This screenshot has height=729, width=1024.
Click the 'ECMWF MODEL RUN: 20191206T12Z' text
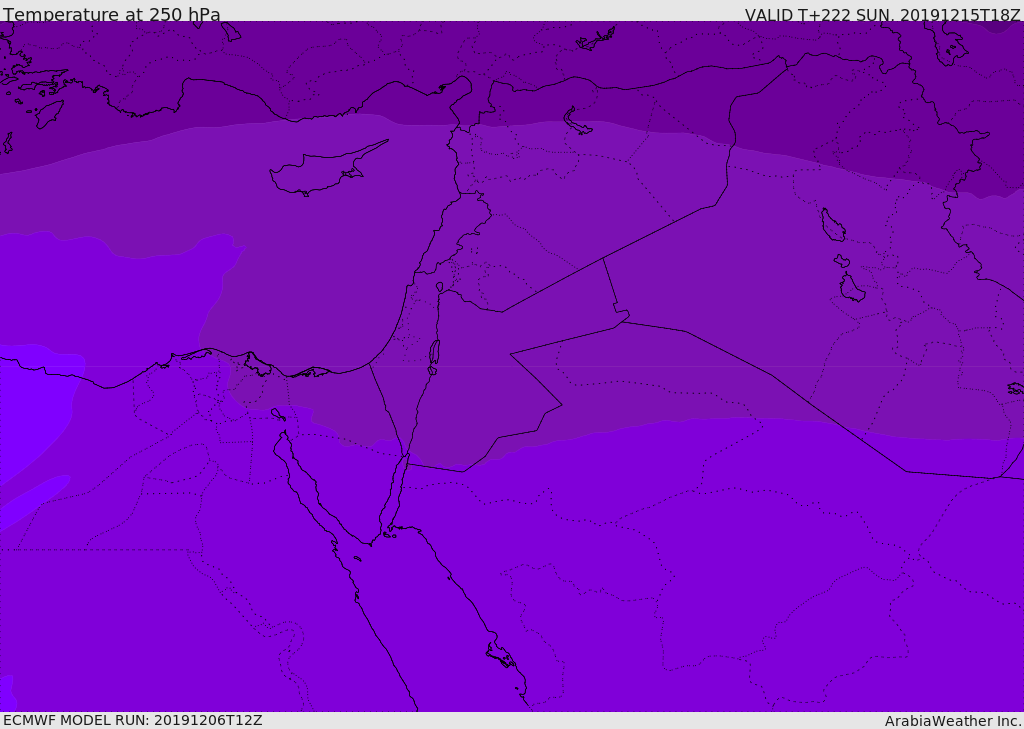click(x=133, y=721)
